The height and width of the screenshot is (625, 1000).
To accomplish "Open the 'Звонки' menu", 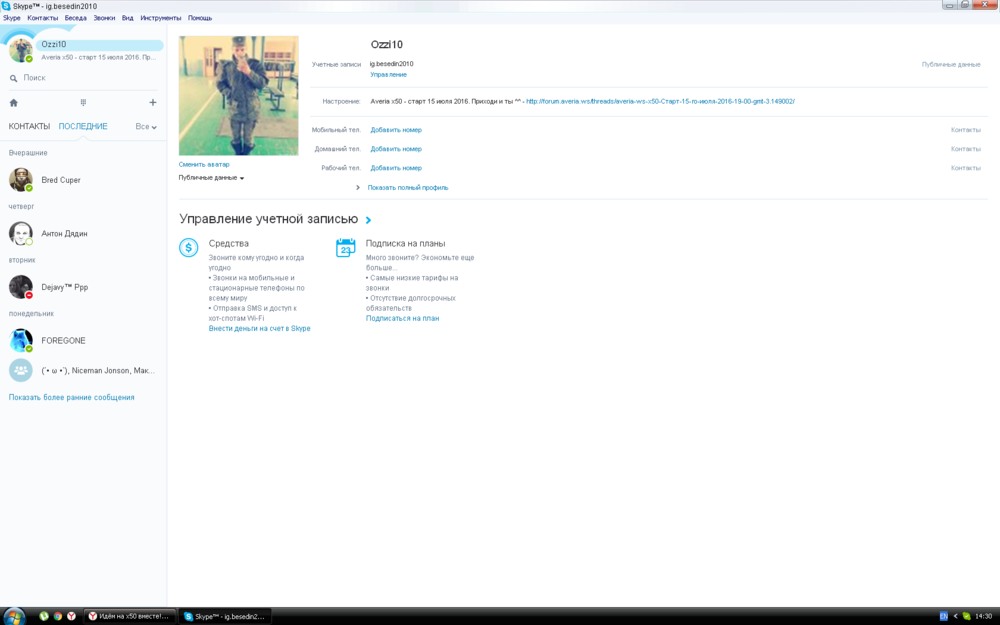I will [x=104, y=18].
